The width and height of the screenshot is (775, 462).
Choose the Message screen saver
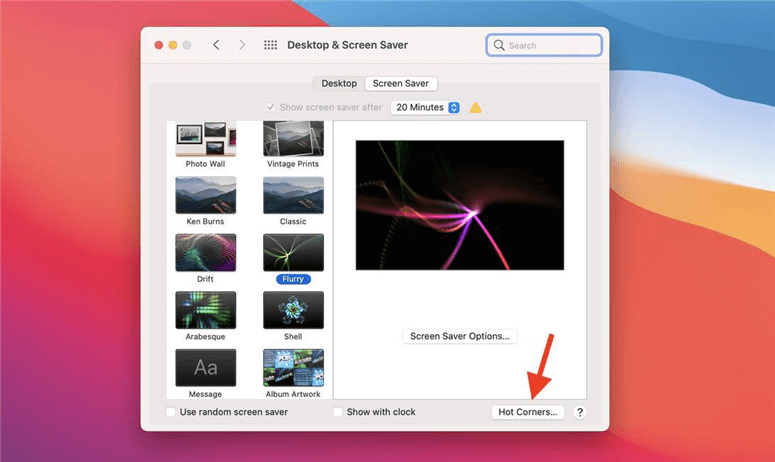pos(206,368)
